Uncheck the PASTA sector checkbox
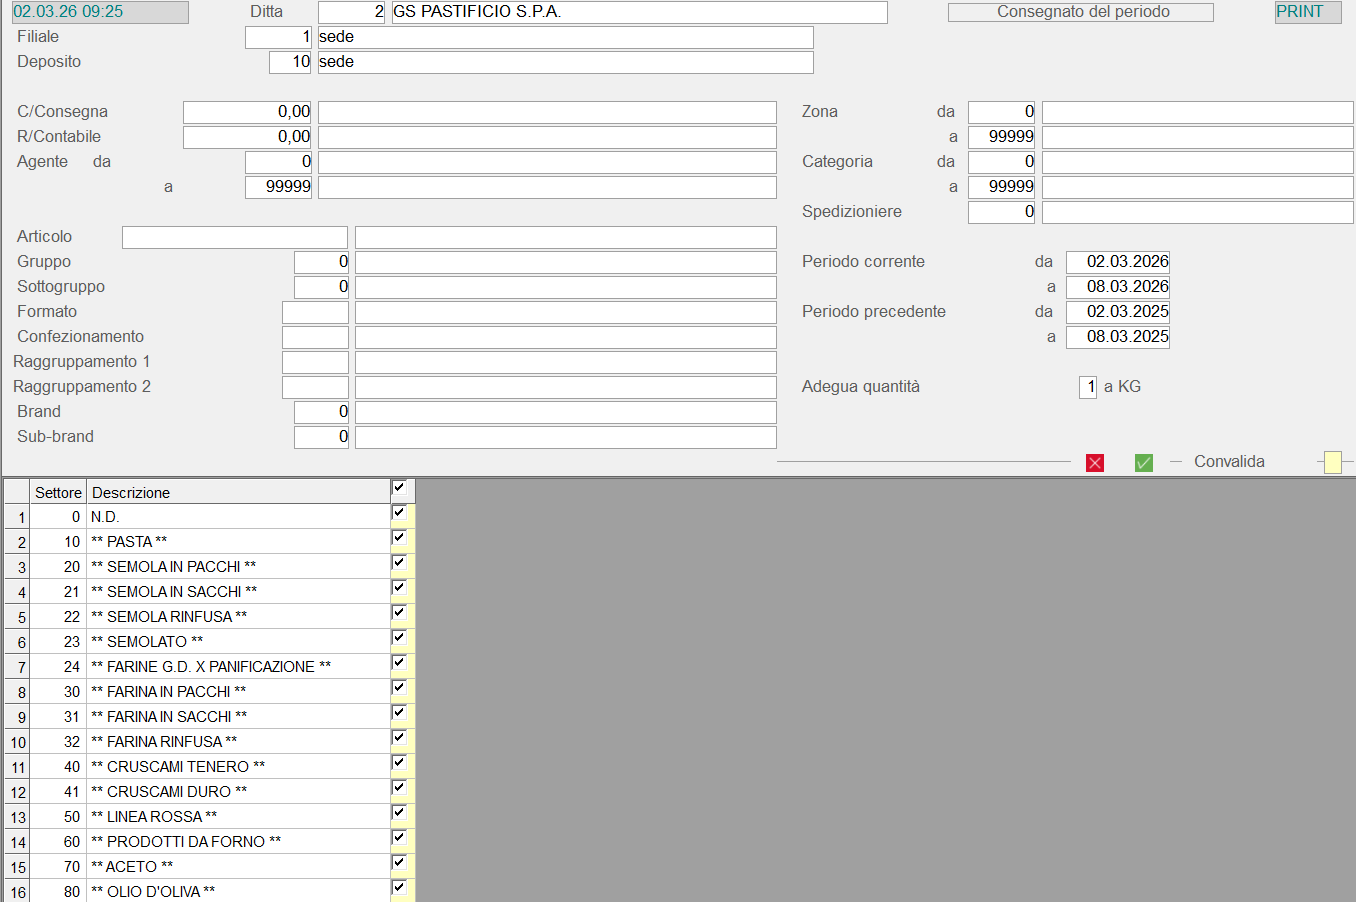The width and height of the screenshot is (1356, 902). pyautogui.click(x=399, y=538)
